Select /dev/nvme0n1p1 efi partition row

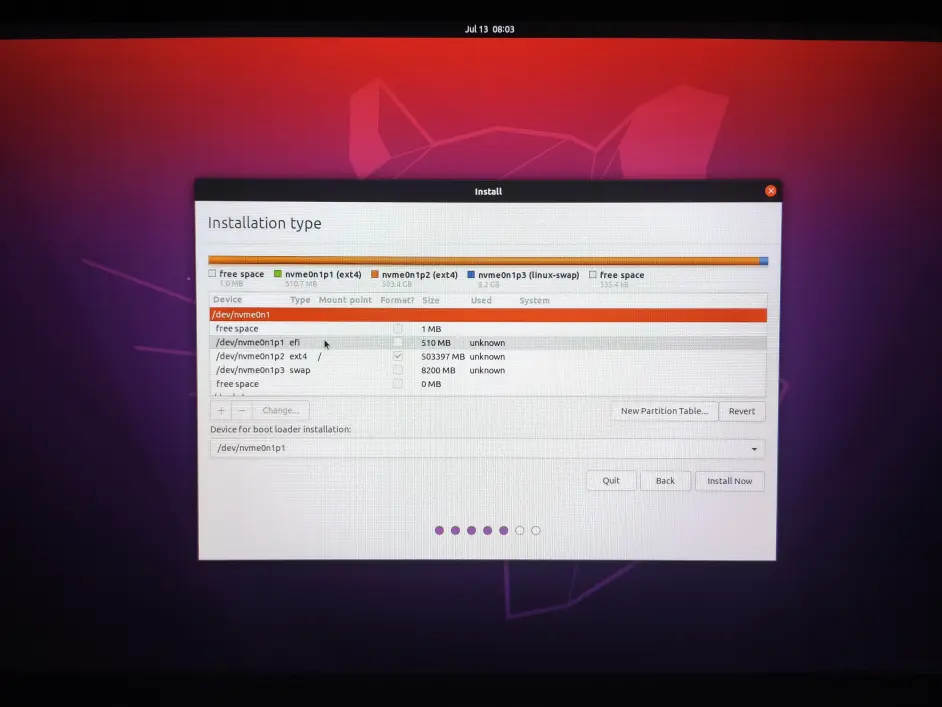[488, 342]
